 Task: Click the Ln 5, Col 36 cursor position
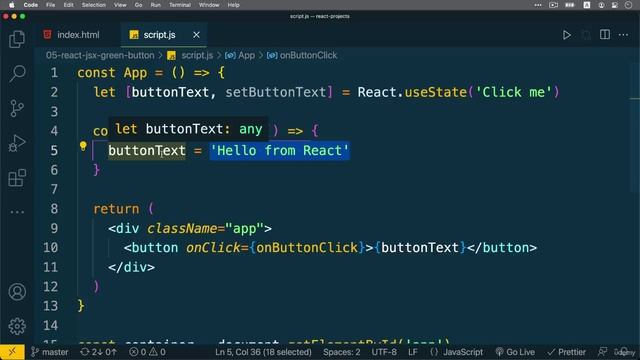[263, 352]
